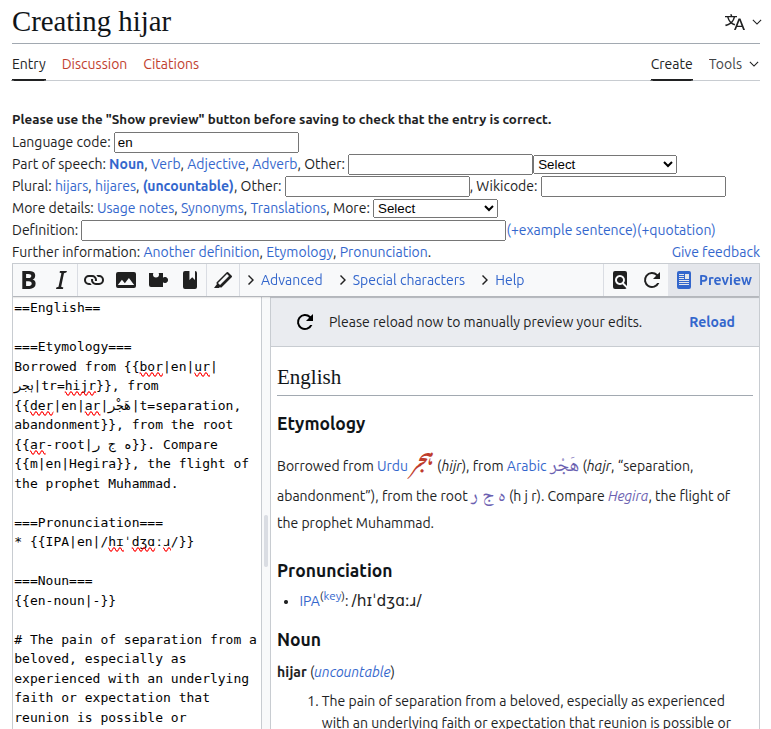The image size is (771, 729).
Task: Click the Other plural input field
Action: pyautogui.click(x=378, y=187)
